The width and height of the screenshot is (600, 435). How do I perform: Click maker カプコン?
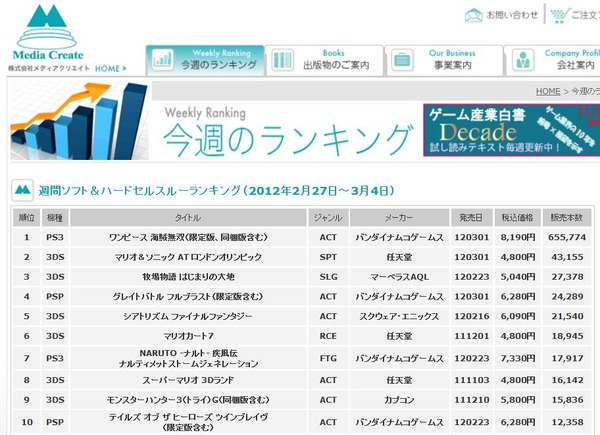pyautogui.click(x=399, y=400)
